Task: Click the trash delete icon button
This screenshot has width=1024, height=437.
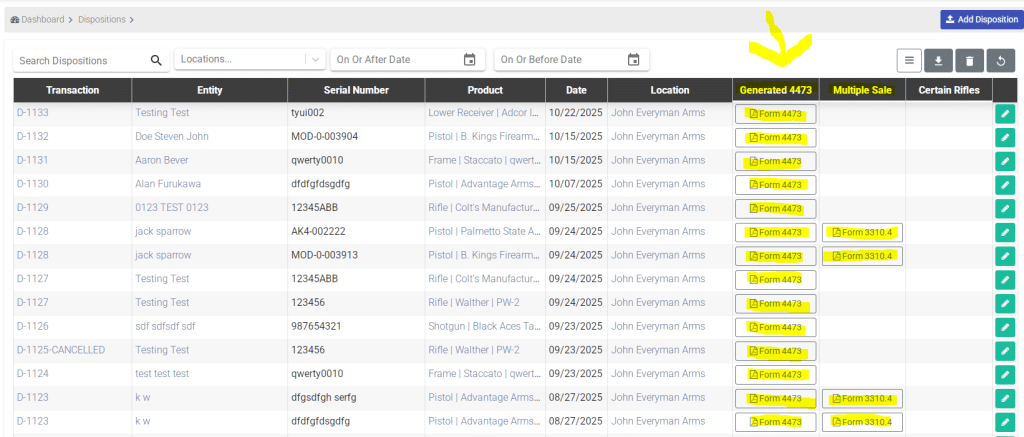Action: coord(968,61)
